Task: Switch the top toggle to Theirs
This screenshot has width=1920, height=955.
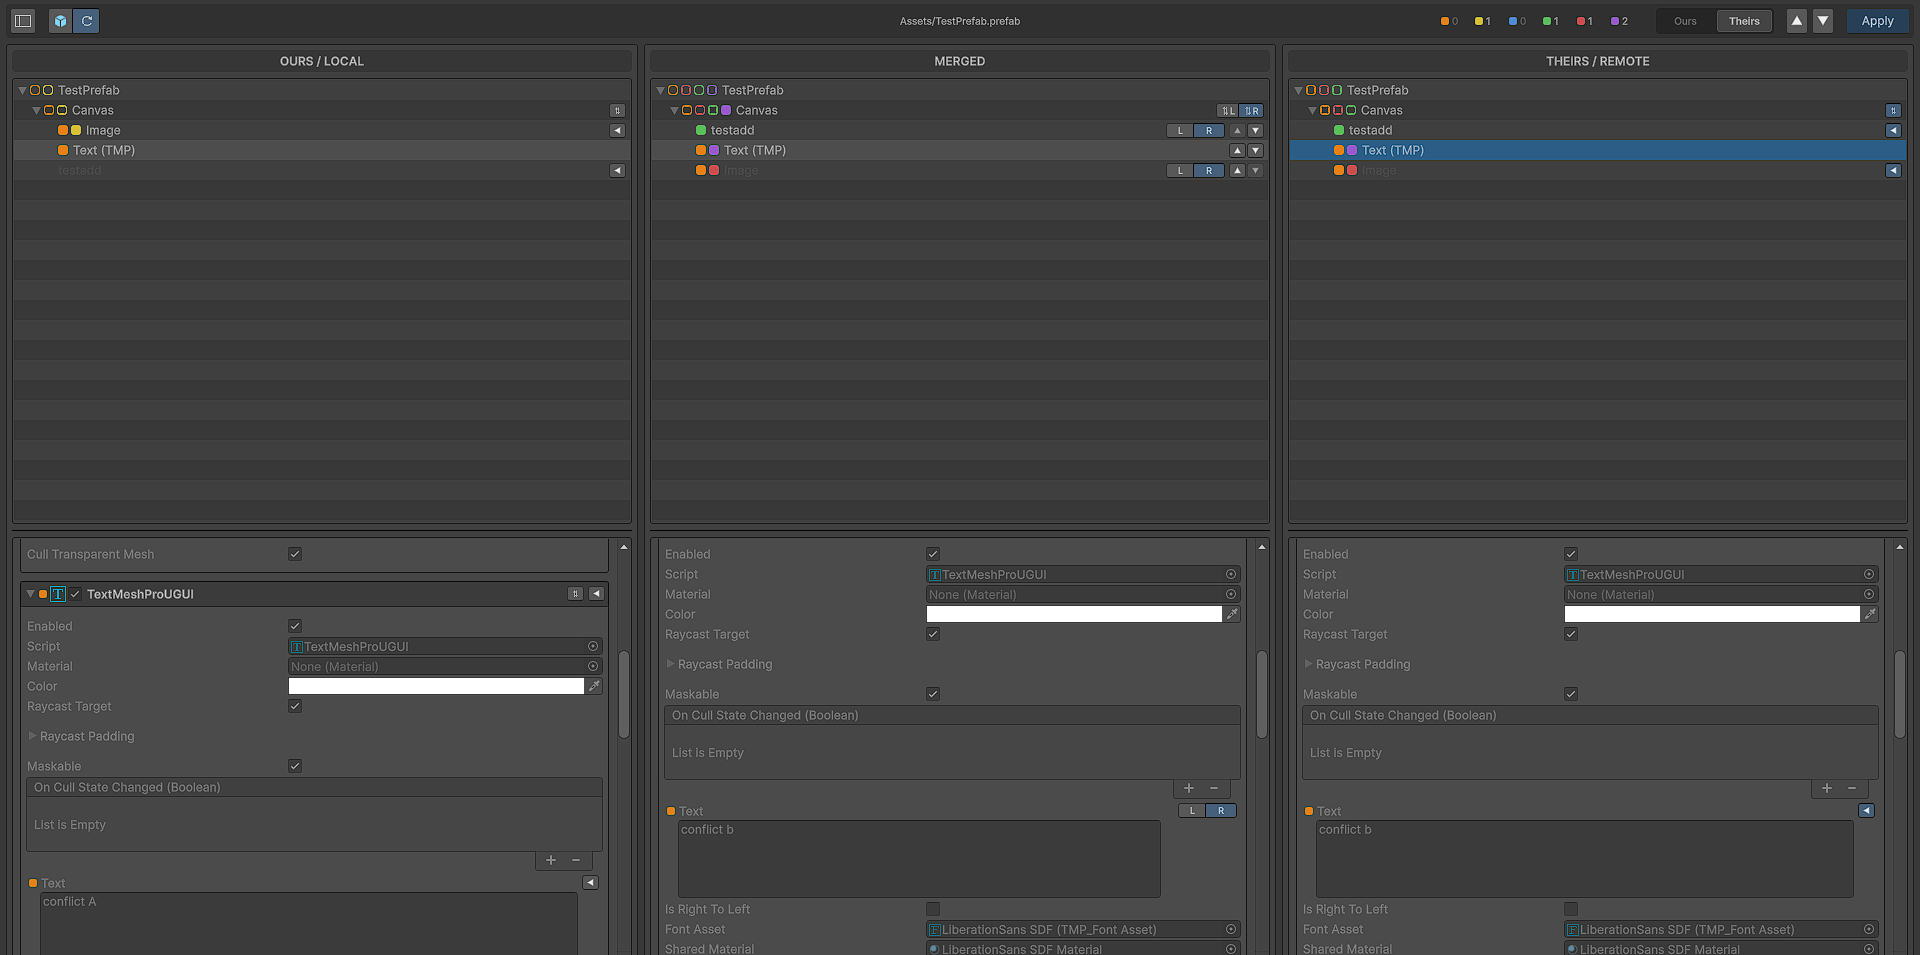Action: coord(1744,21)
